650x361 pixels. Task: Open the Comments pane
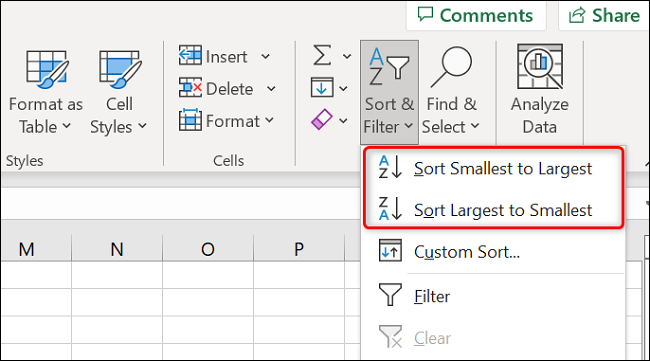coord(475,15)
